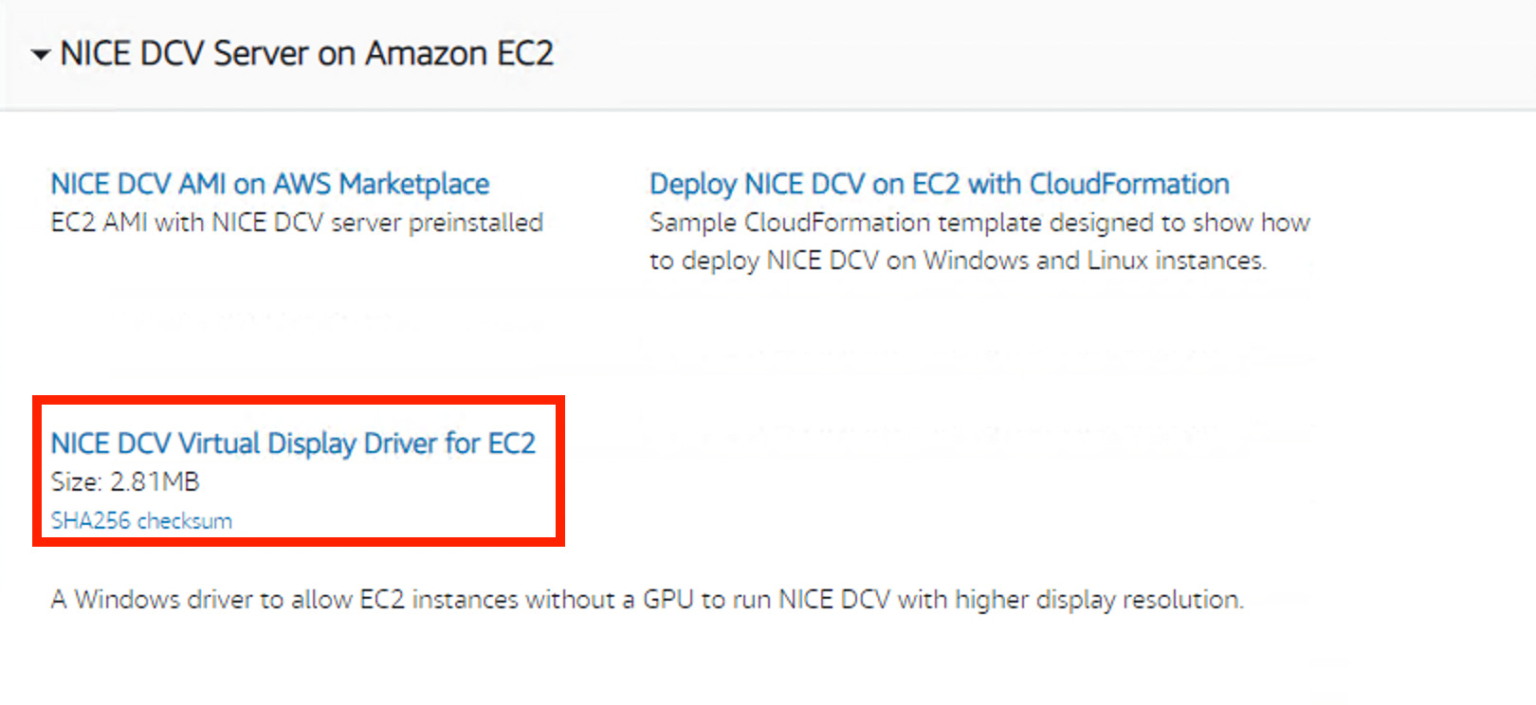
Task: Click EC2 AMI with NICE DCV preinstalled text
Action: point(297,222)
